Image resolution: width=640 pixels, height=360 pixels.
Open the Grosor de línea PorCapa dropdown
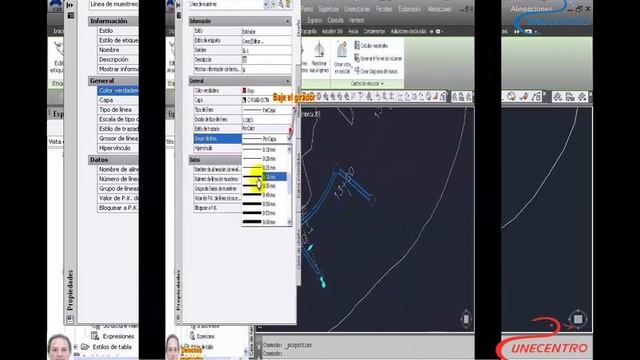click(x=267, y=139)
